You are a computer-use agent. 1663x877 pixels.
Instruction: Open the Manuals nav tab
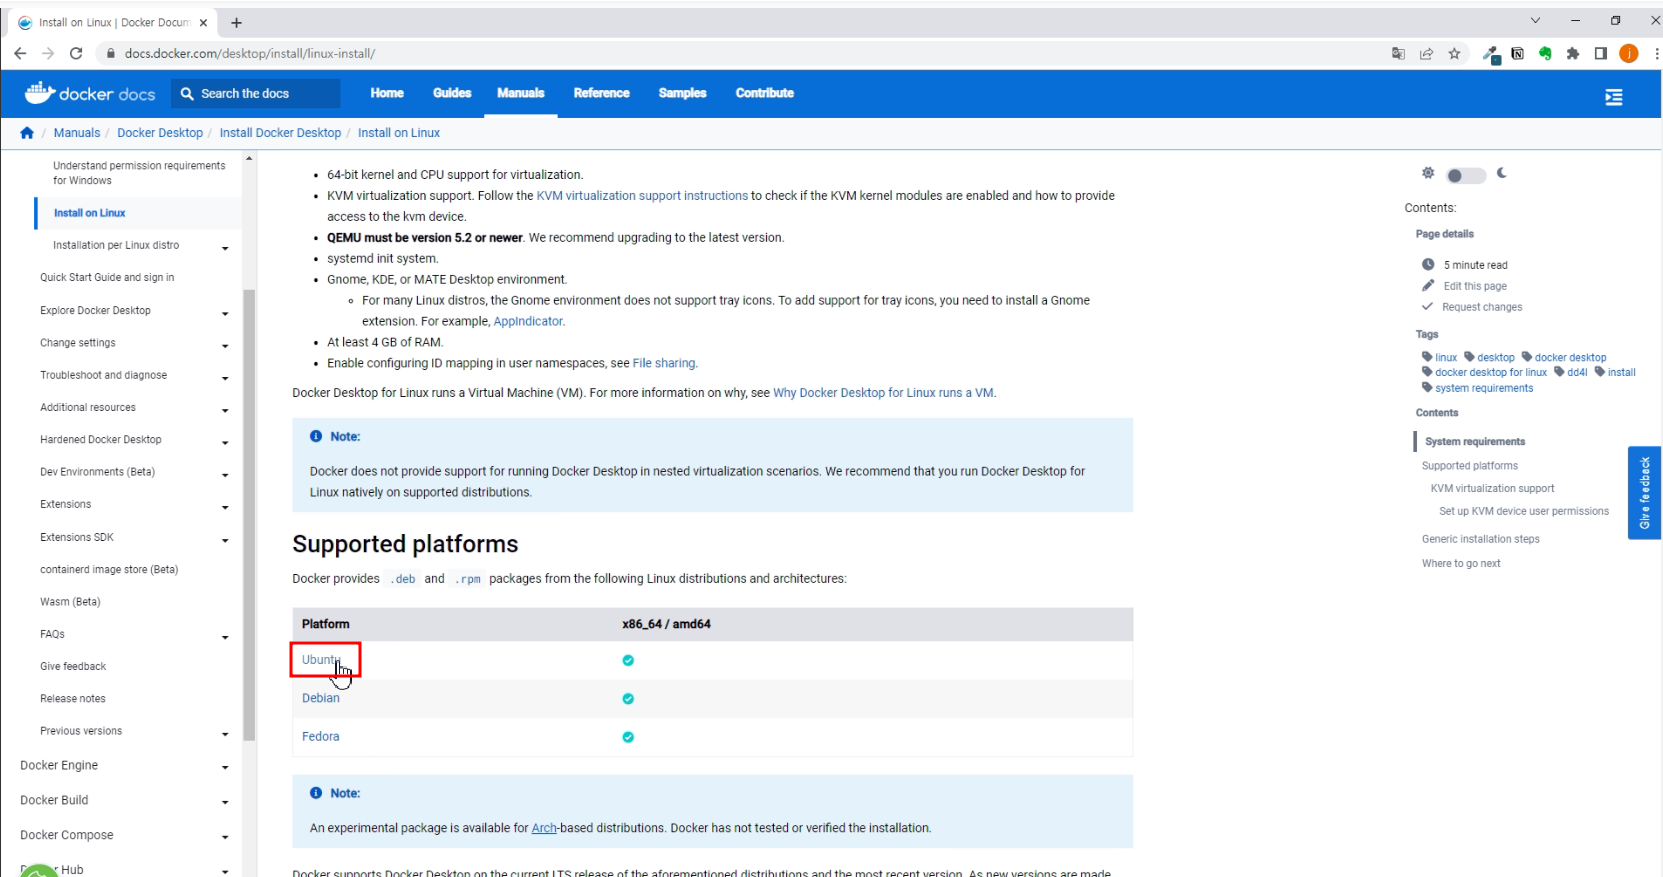[x=521, y=93]
